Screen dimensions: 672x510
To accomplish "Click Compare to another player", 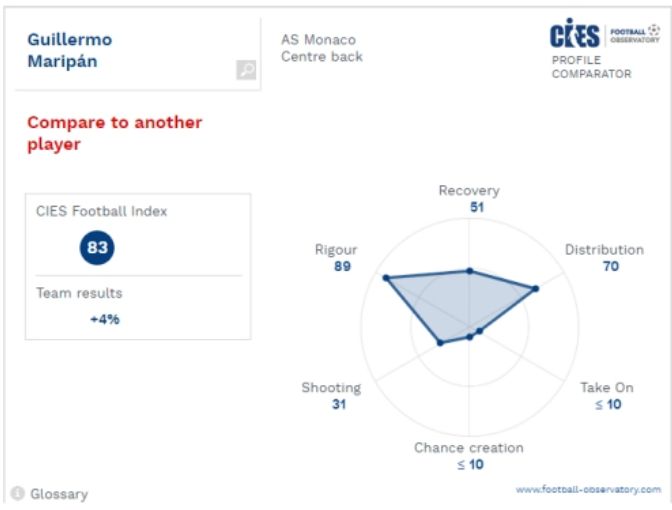I will point(114,133).
